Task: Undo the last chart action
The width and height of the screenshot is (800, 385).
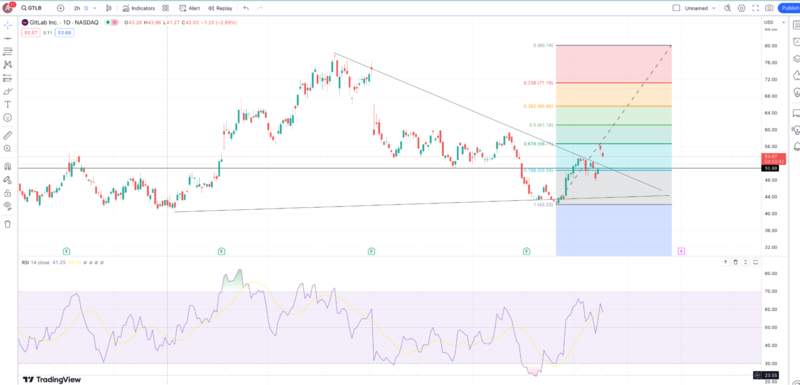Action: tap(246, 8)
